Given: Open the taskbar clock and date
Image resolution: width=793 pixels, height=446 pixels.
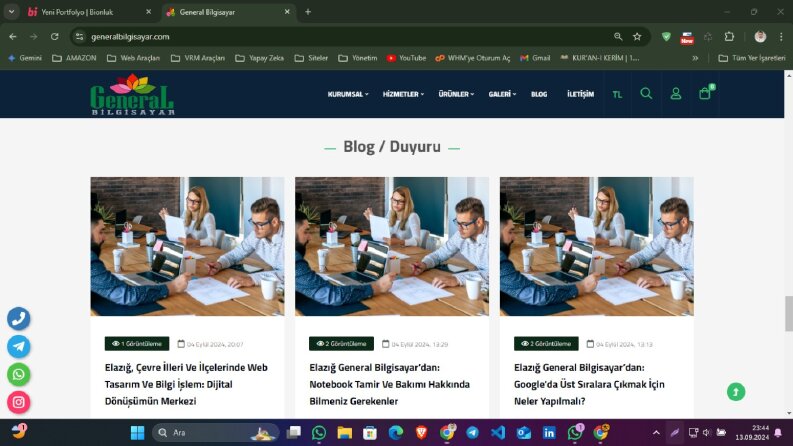Looking at the screenshot, I should tap(752, 432).
